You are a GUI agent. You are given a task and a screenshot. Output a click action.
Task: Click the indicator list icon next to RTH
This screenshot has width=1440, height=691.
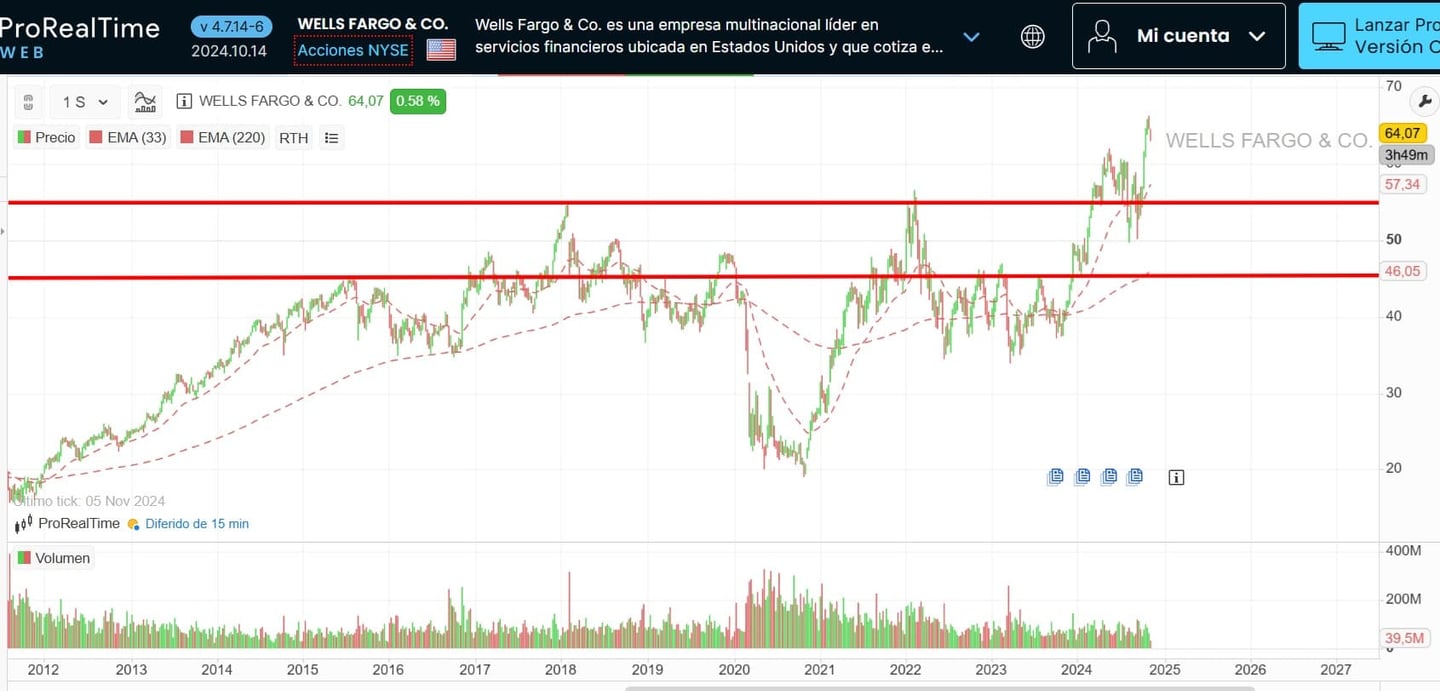pyautogui.click(x=331, y=138)
